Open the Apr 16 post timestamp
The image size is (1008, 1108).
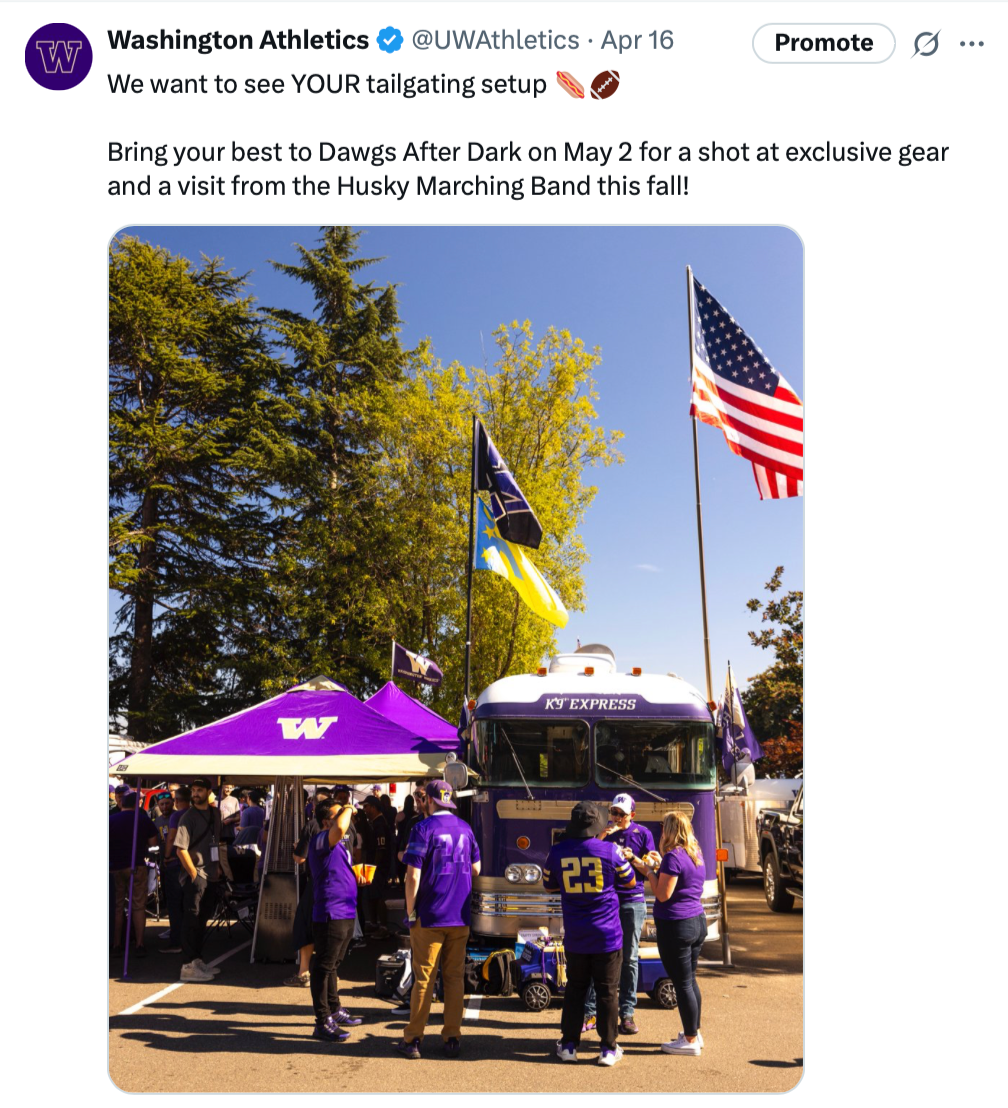[637, 40]
